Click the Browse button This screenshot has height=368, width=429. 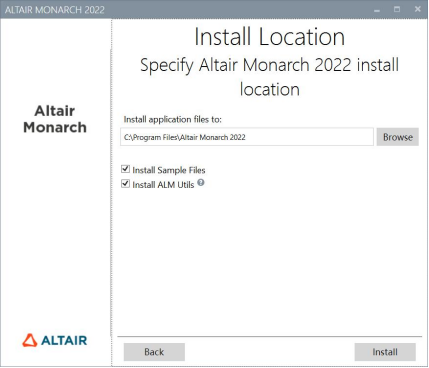[x=398, y=137]
